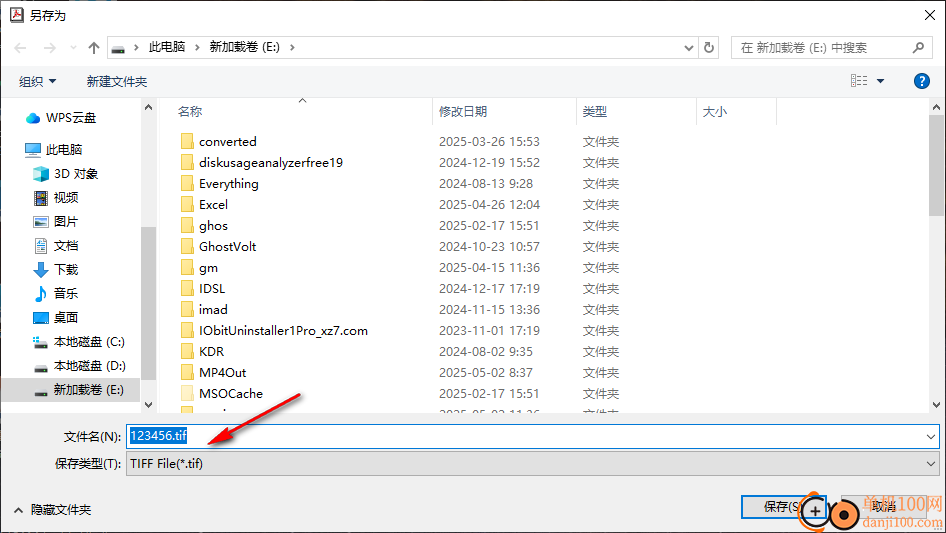Select the ghos folder icon

coord(187,226)
